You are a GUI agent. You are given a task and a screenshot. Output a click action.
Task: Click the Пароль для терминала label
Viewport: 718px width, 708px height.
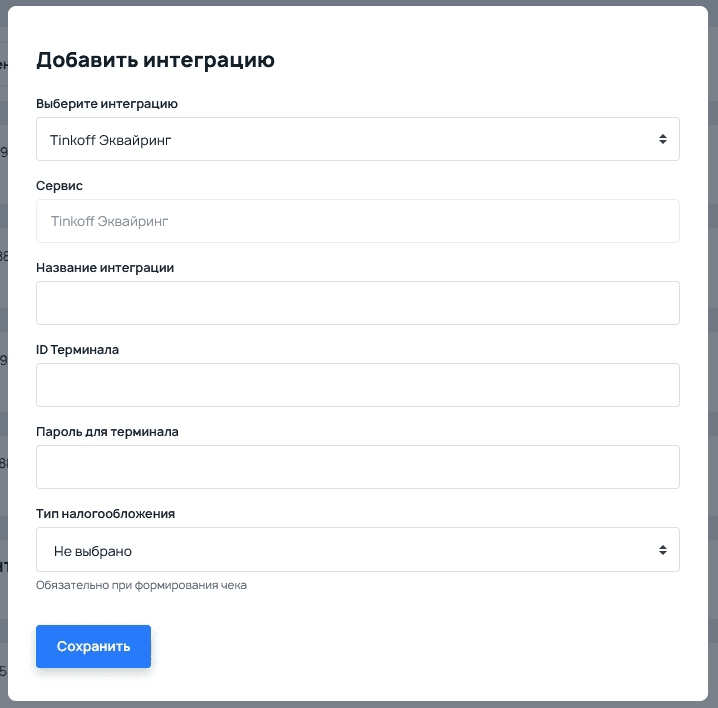click(x=107, y=432)
